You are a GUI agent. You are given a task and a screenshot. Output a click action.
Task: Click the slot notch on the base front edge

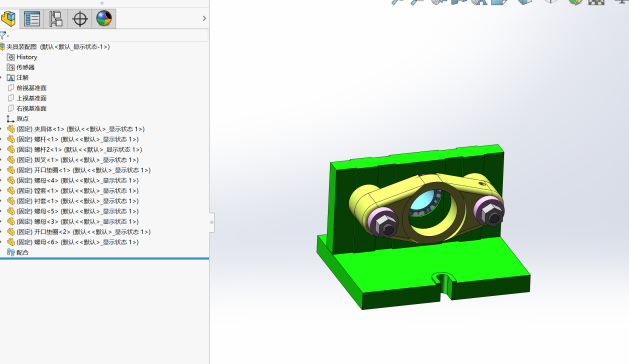[444, 284]
